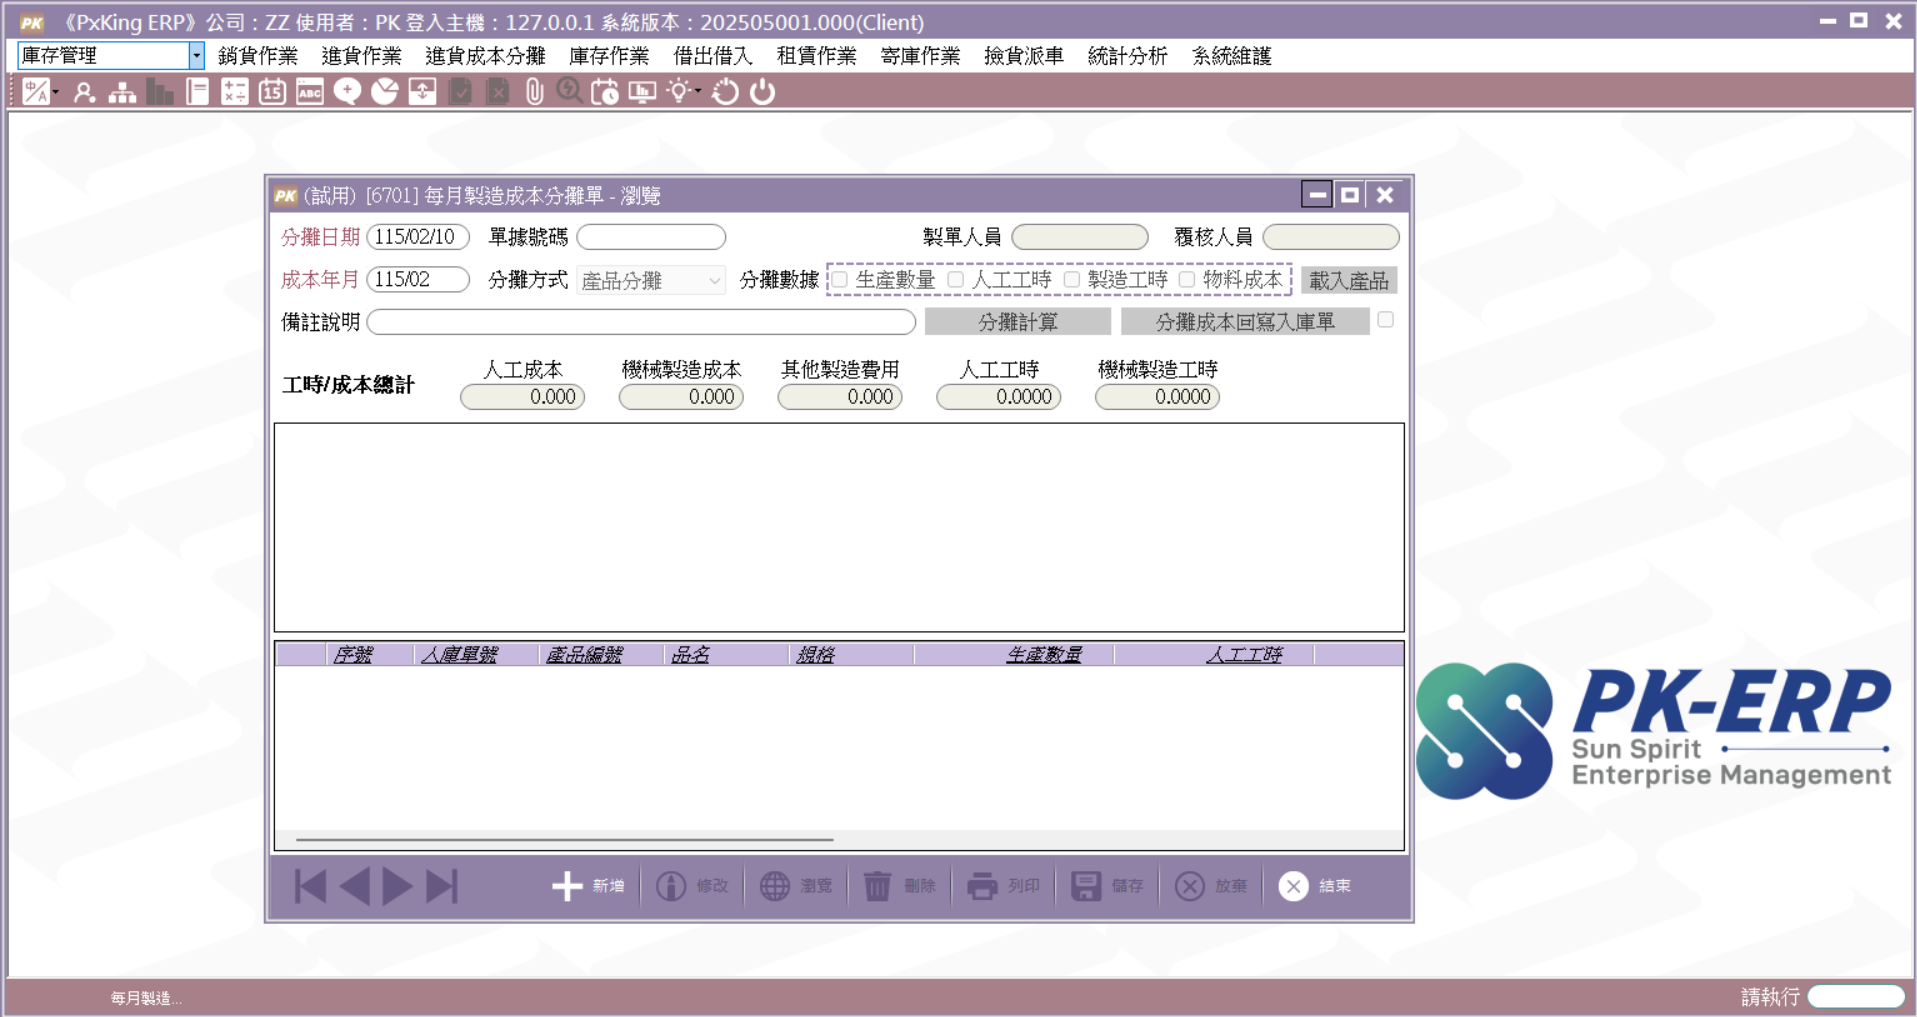
Task: Toggle the 物料成本 checkbox
Action: tap(1187, 280)
